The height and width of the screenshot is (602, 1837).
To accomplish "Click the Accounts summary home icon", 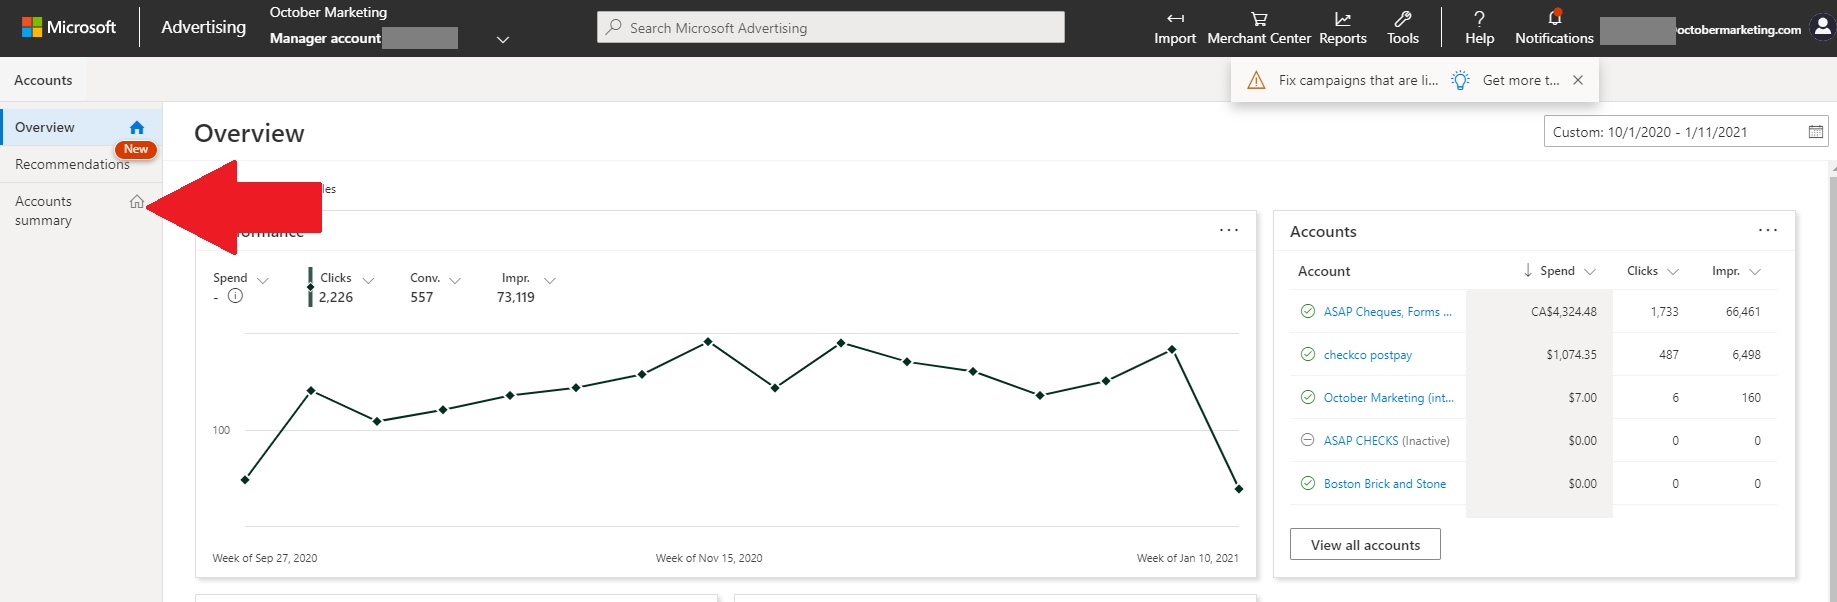I will coord(137,201).
